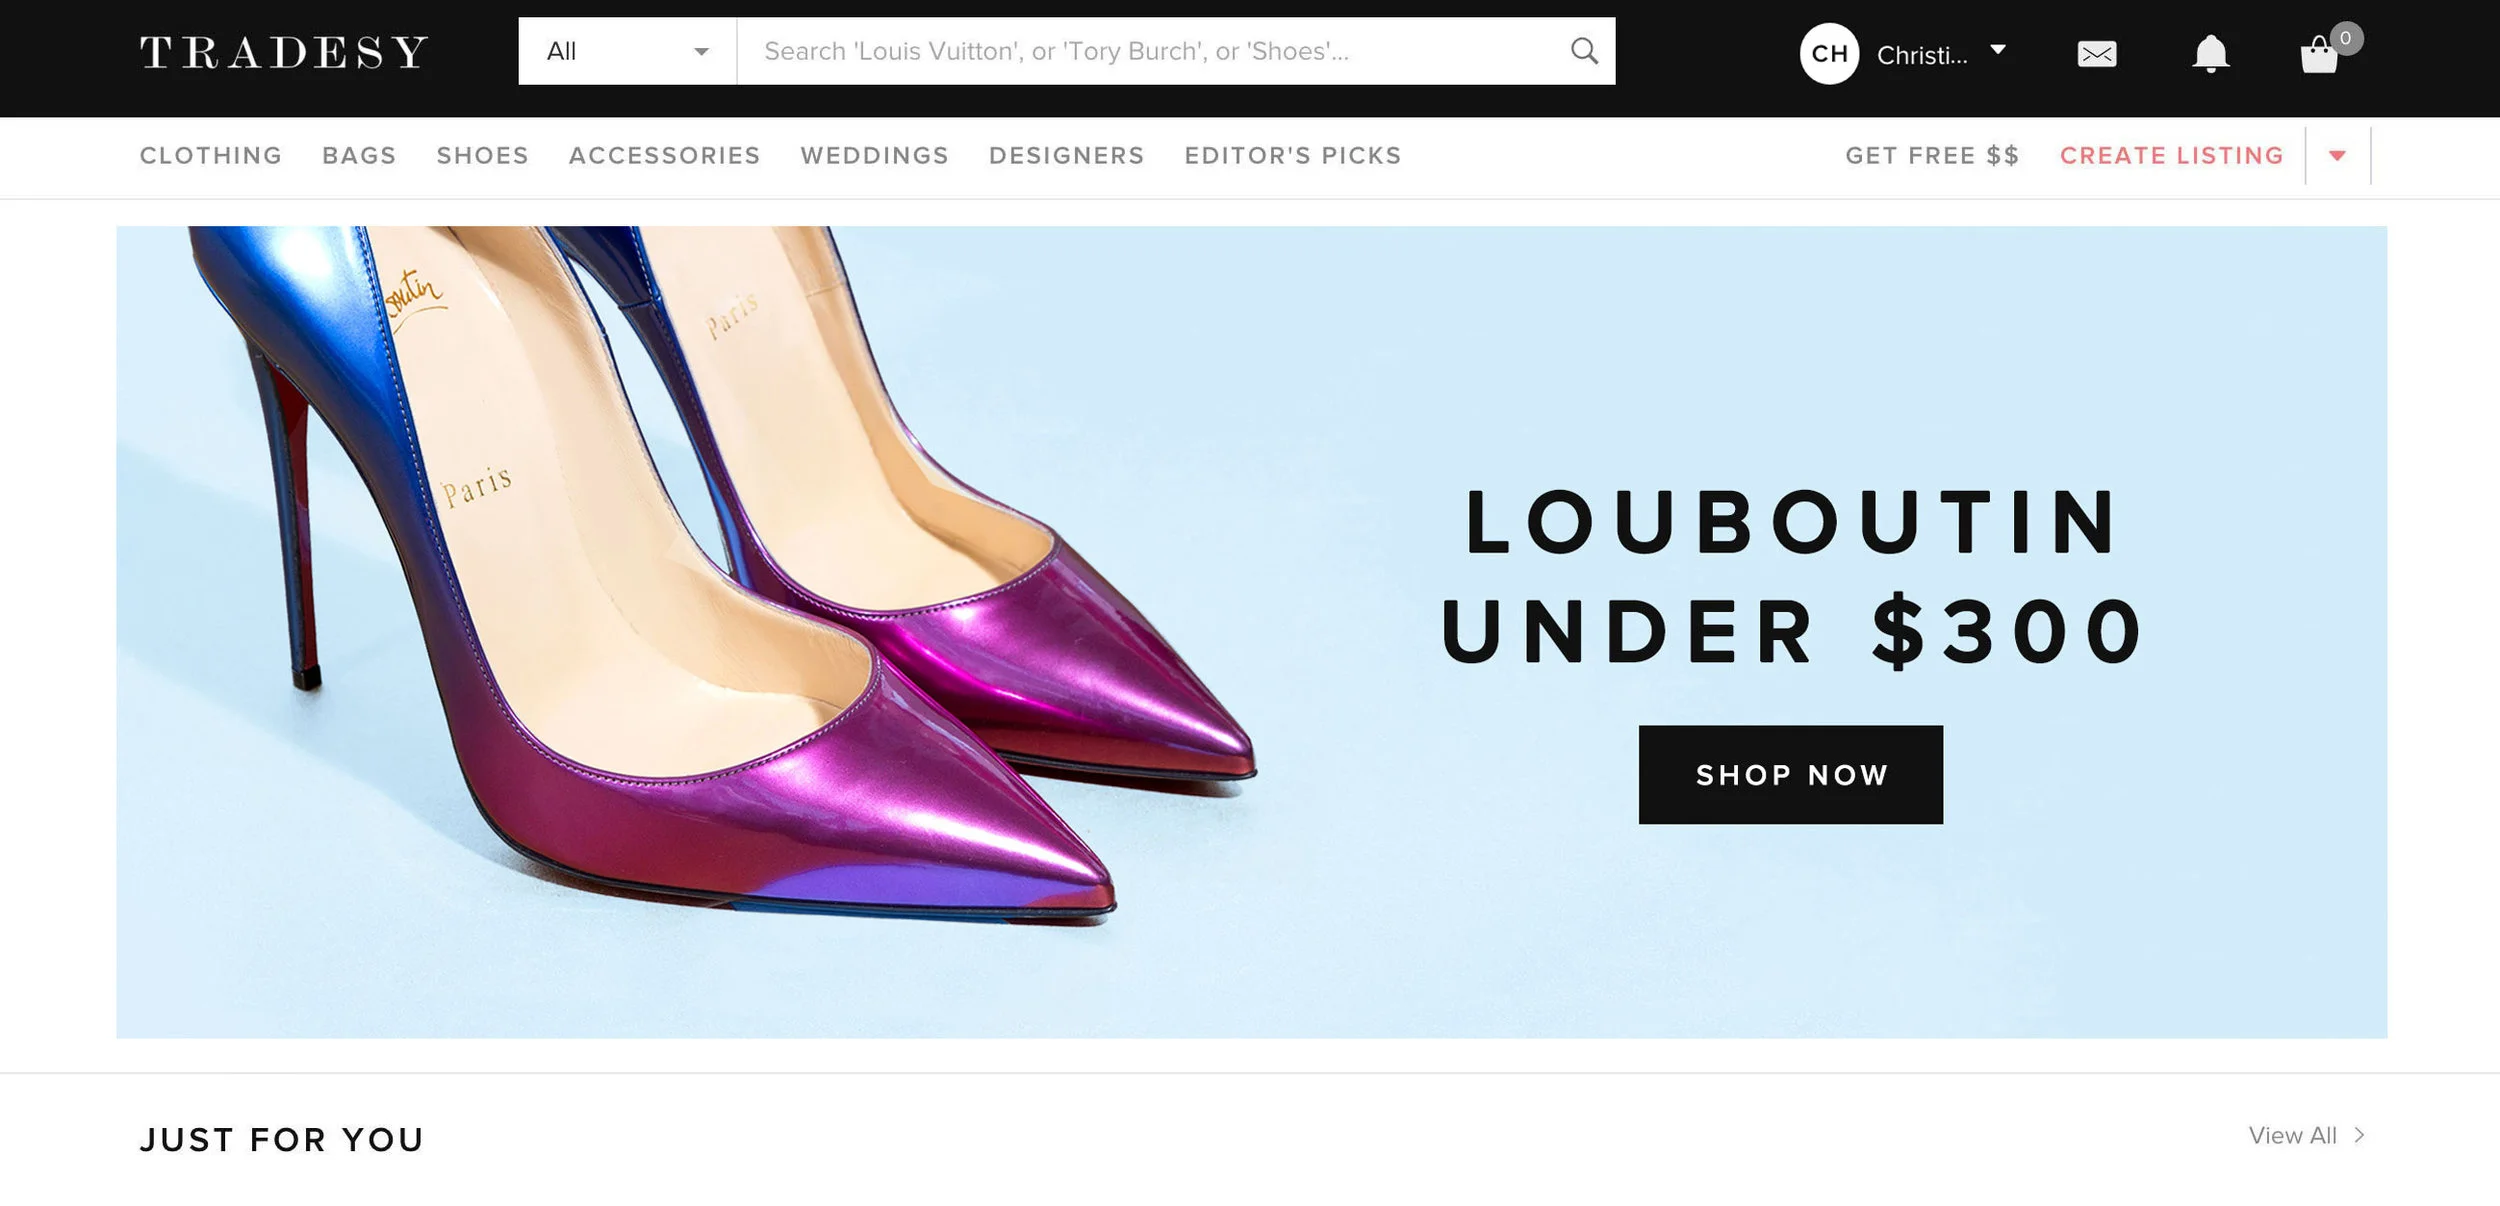Click the search magnifier icon
The image size is (2500, 1206).
tap(1583, 51)
